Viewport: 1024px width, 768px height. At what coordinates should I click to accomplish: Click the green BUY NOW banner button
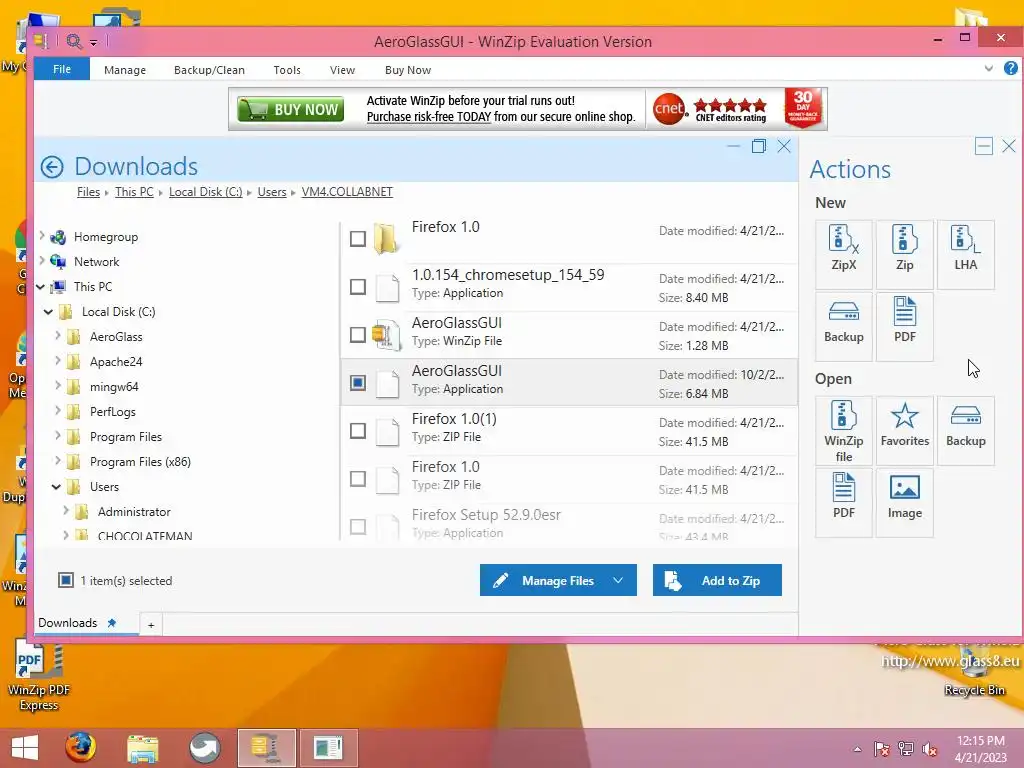tap(291, 109)
